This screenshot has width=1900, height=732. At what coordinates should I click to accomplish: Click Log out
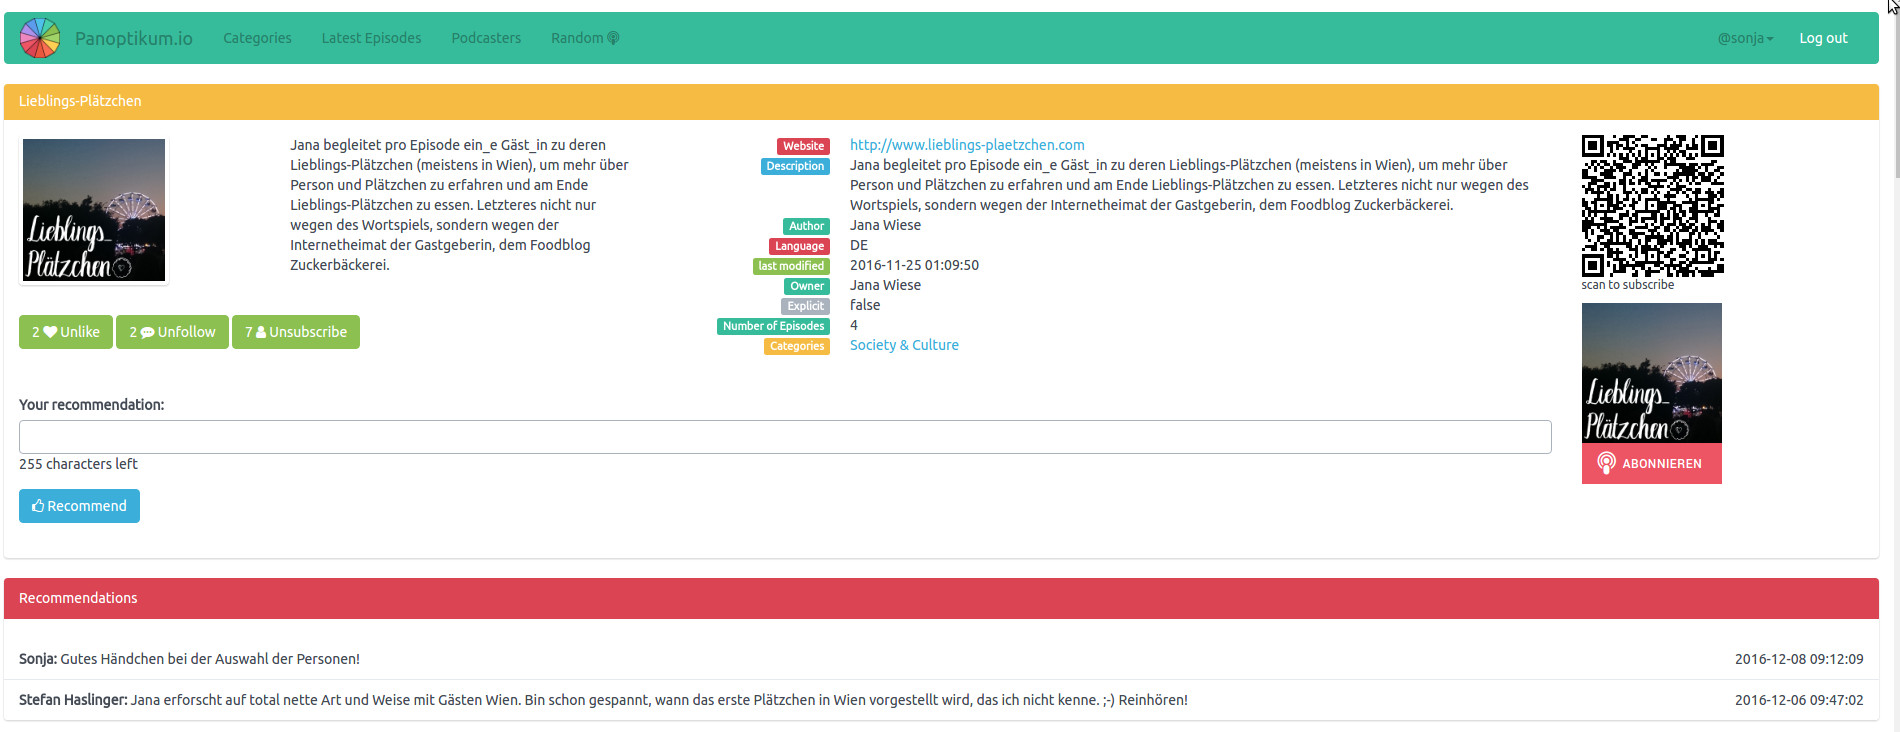(1823, 38)
